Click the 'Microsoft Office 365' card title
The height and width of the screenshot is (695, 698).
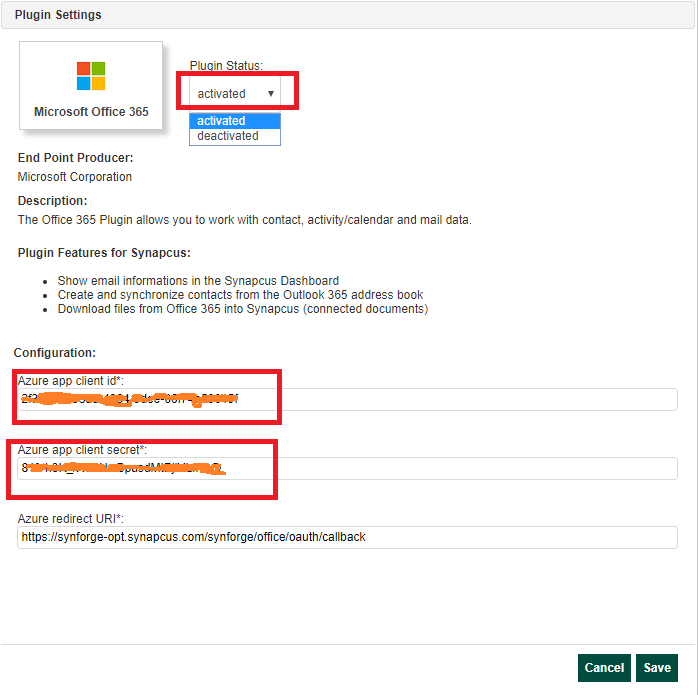[x=91, y=112]
